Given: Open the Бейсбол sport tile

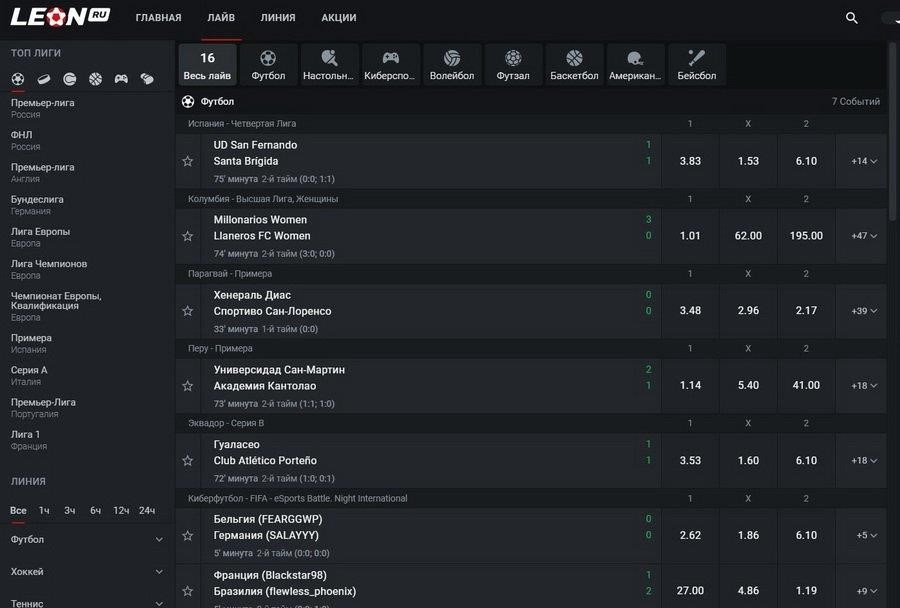Looking at the screenshot, I should pos(697,64).
